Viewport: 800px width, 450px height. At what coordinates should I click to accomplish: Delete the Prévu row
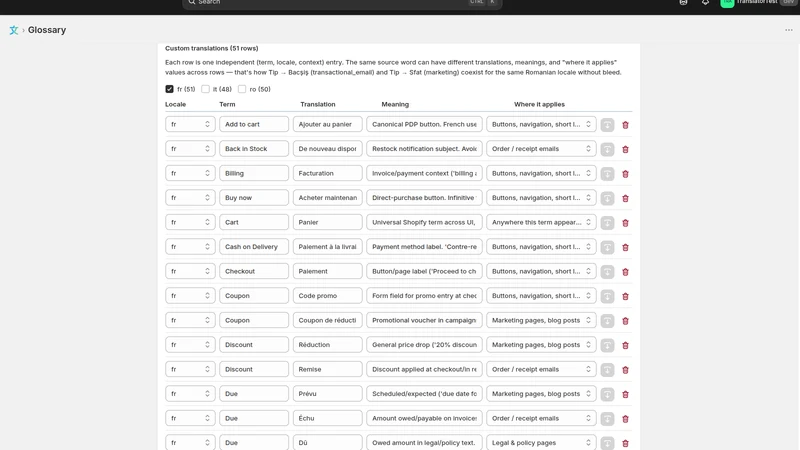coord(625,394)
